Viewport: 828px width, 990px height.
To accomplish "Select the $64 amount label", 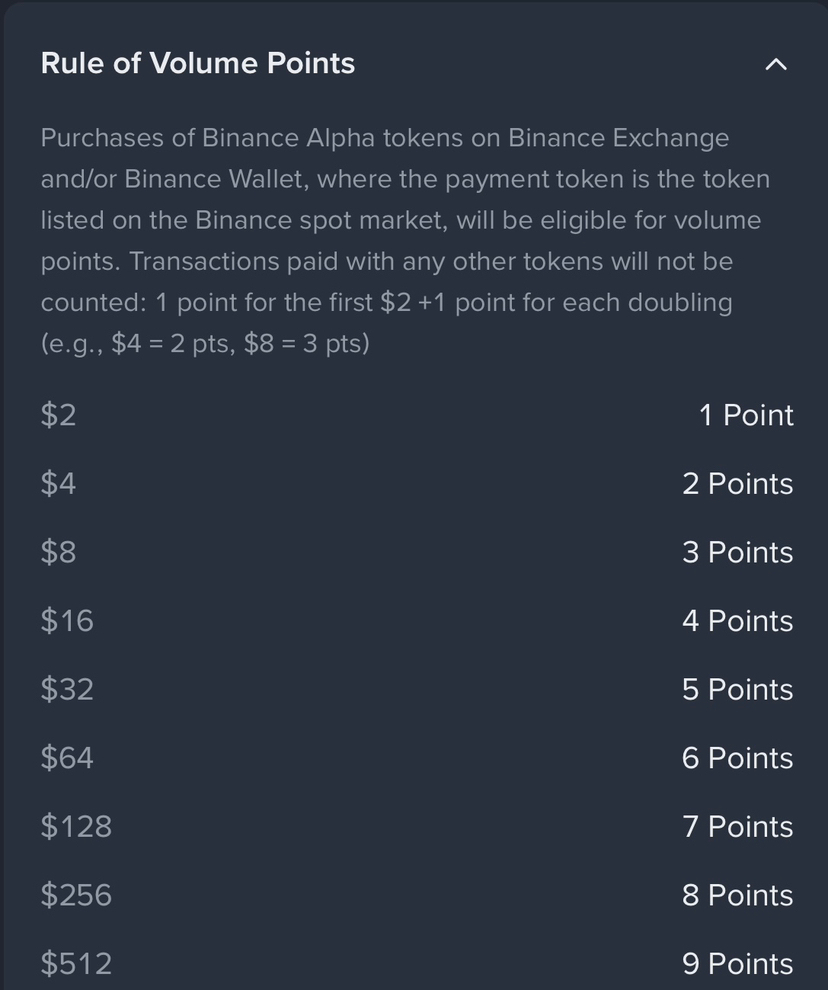I will (x=67, y=758).
